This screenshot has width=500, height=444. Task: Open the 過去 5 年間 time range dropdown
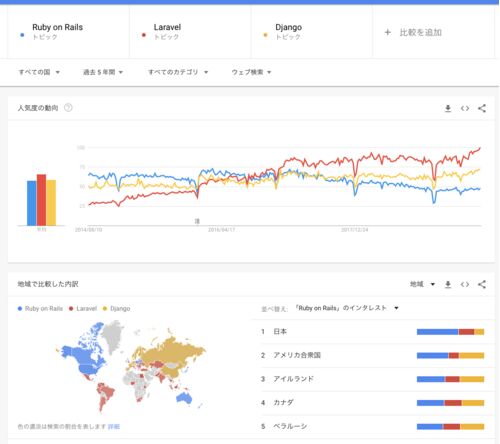103,72
